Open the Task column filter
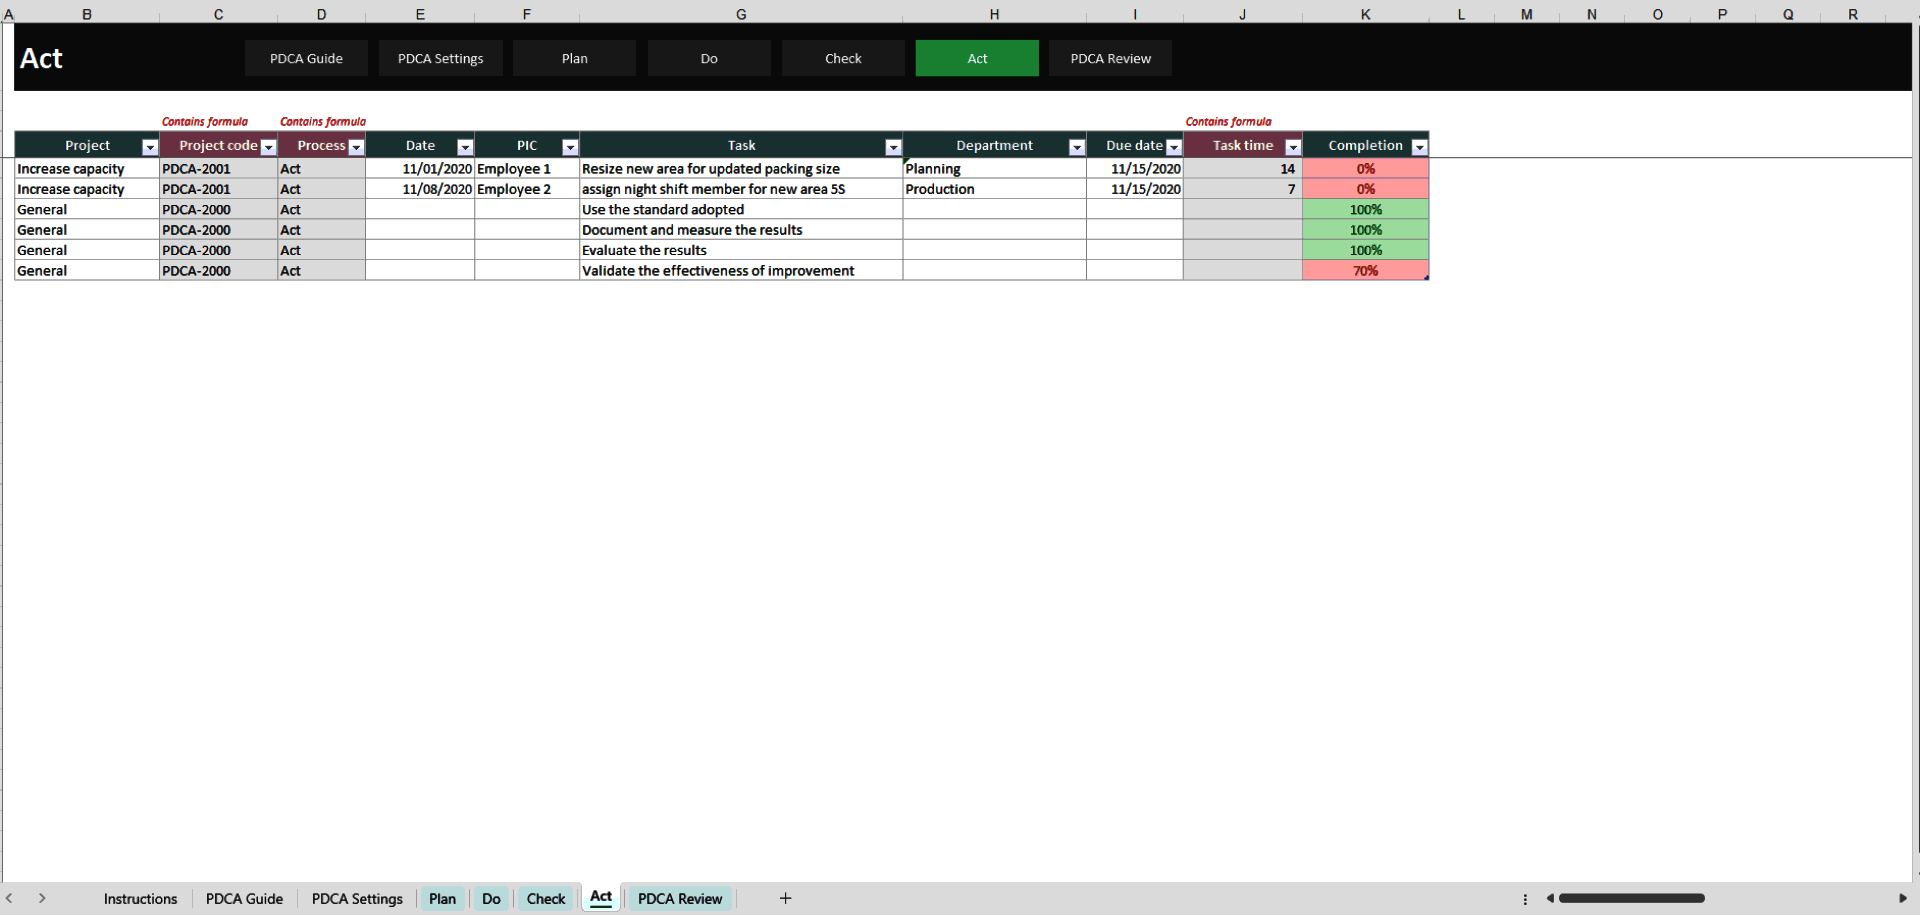 [893, 146]
